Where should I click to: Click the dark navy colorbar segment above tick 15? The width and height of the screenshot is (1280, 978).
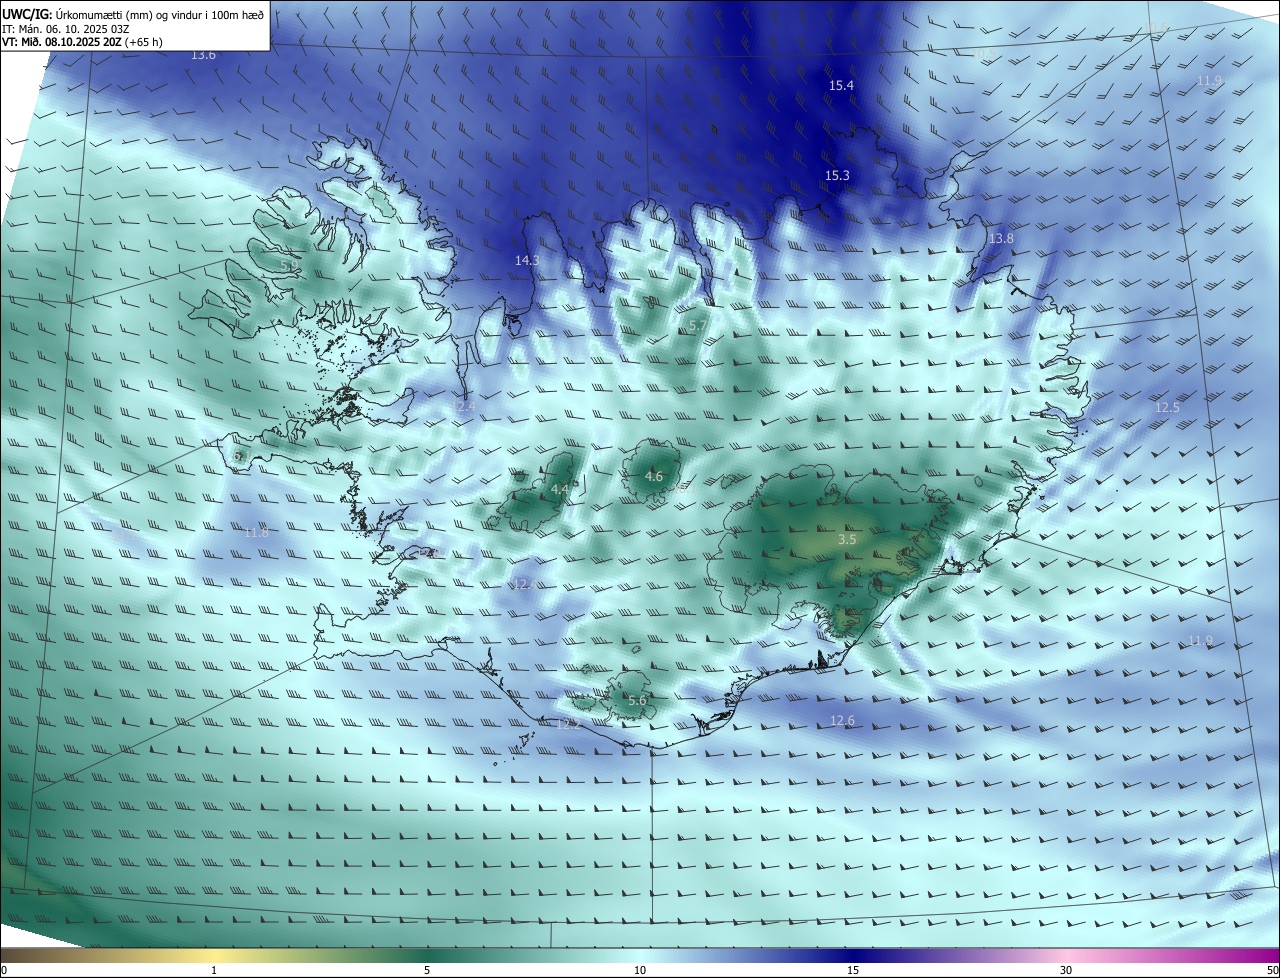click(853, 955)
